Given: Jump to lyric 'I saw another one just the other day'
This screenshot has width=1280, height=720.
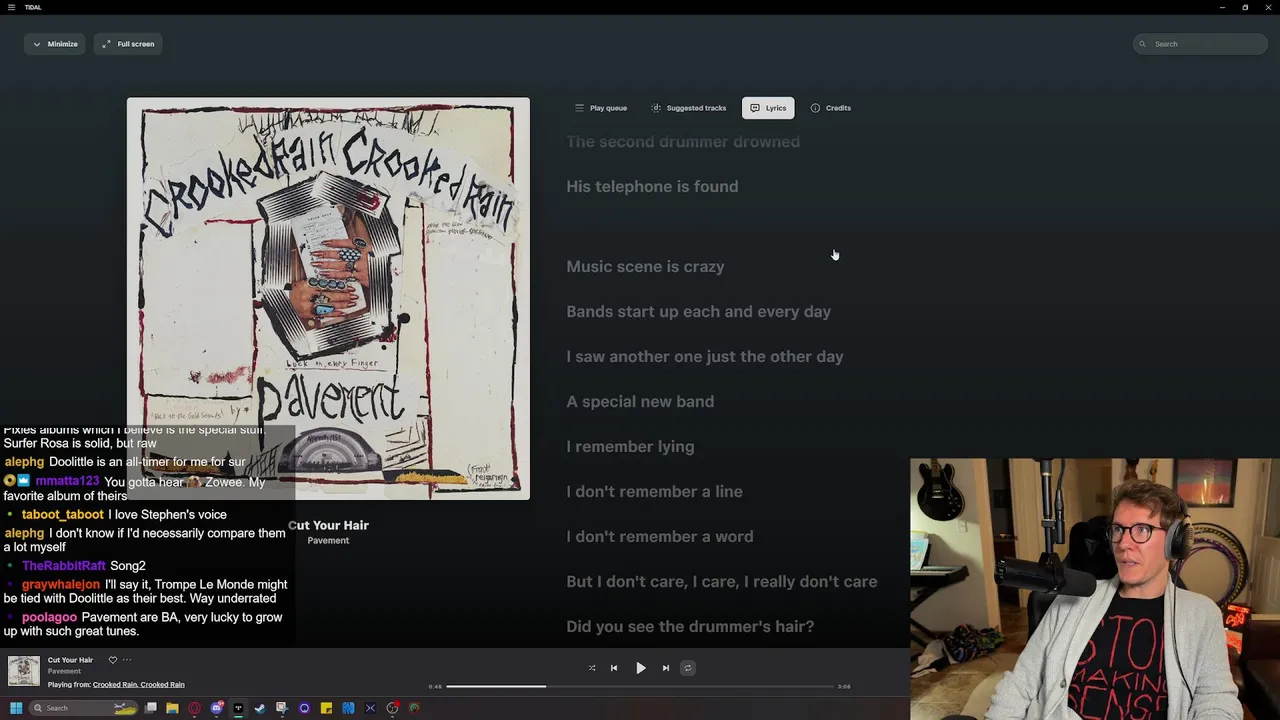Looking at the screenshot, I should tap(705, 357).
